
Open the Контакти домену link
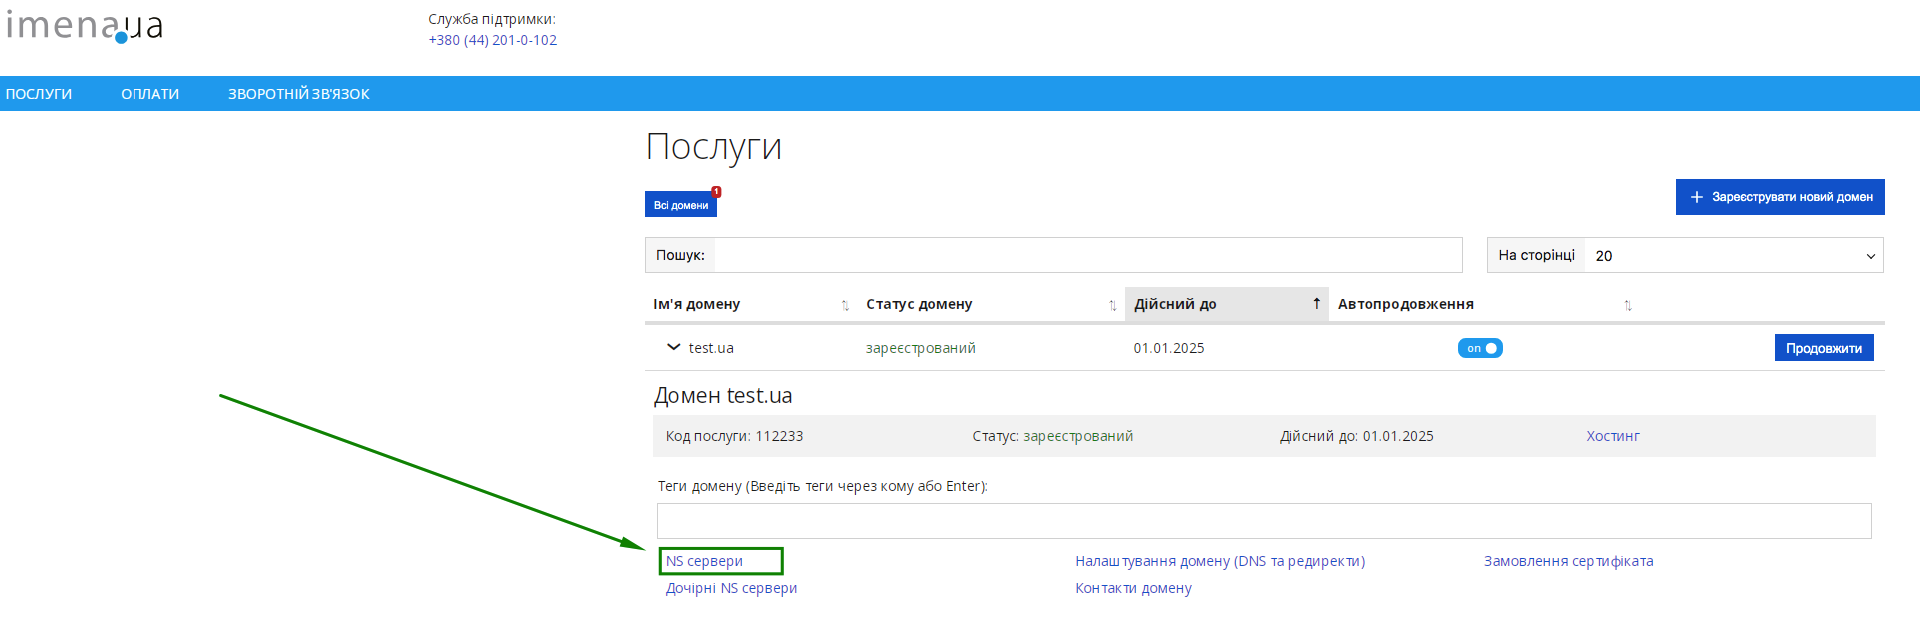(x=1133, y=588)
